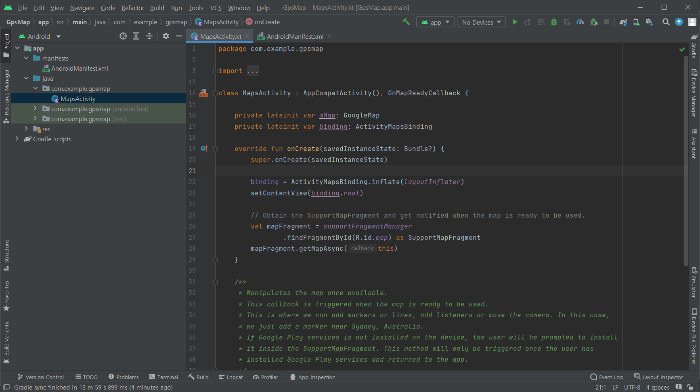Sync project with Gradle files icon
The image size is (700, 392).
tap(623, 22)
